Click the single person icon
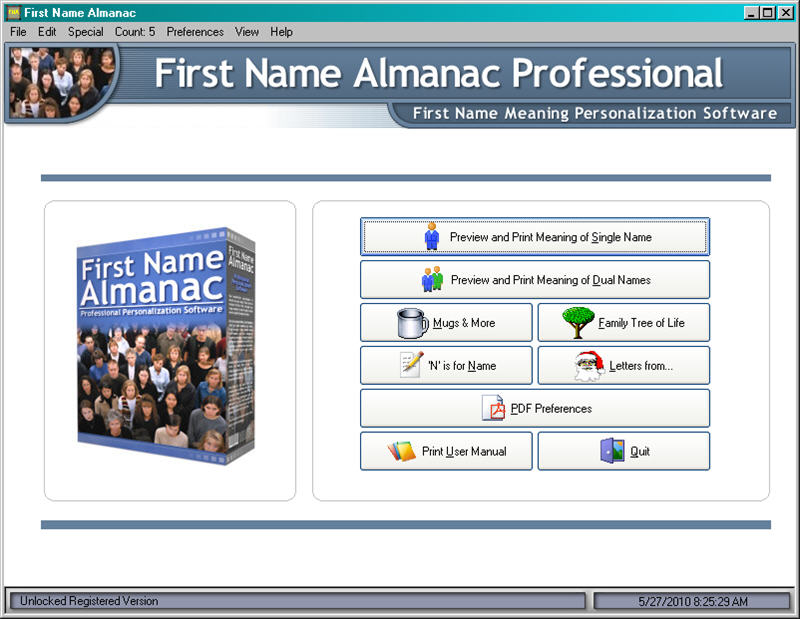The width and height of the screenshot is (800, 619). 432,236
